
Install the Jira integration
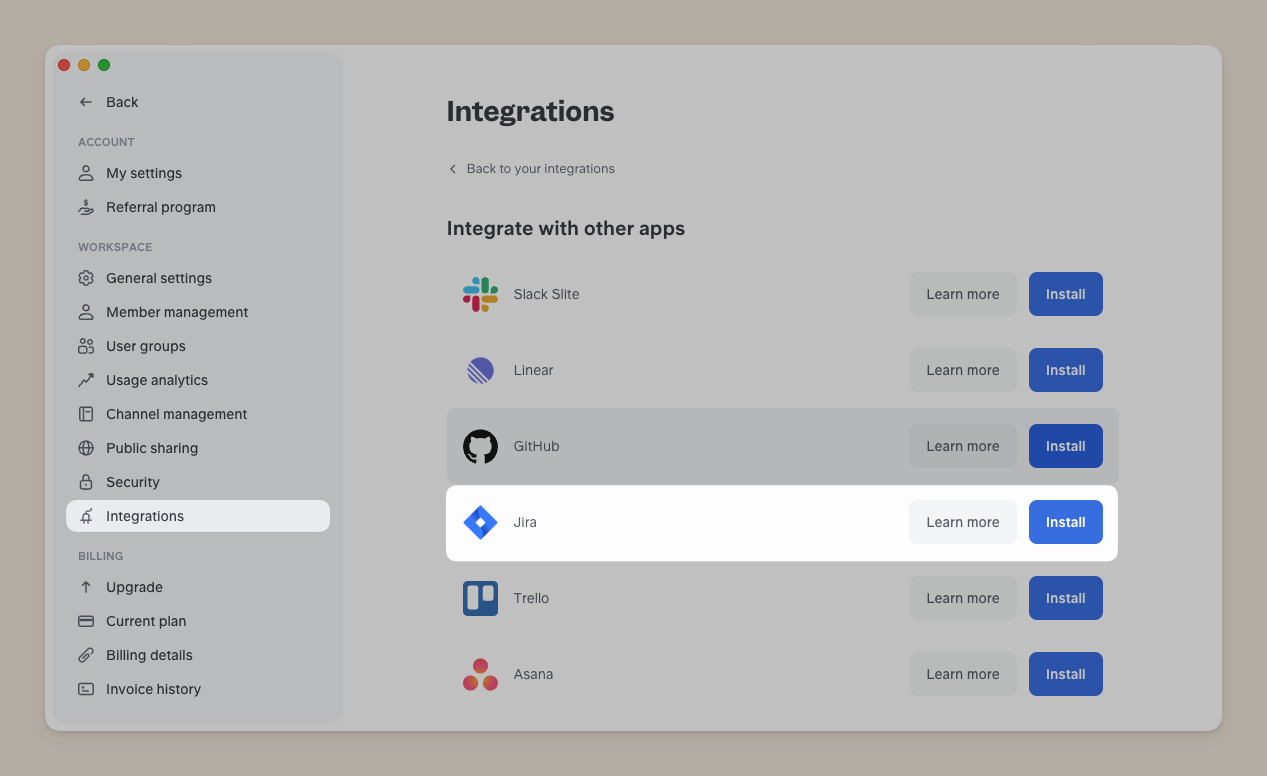1065,522
